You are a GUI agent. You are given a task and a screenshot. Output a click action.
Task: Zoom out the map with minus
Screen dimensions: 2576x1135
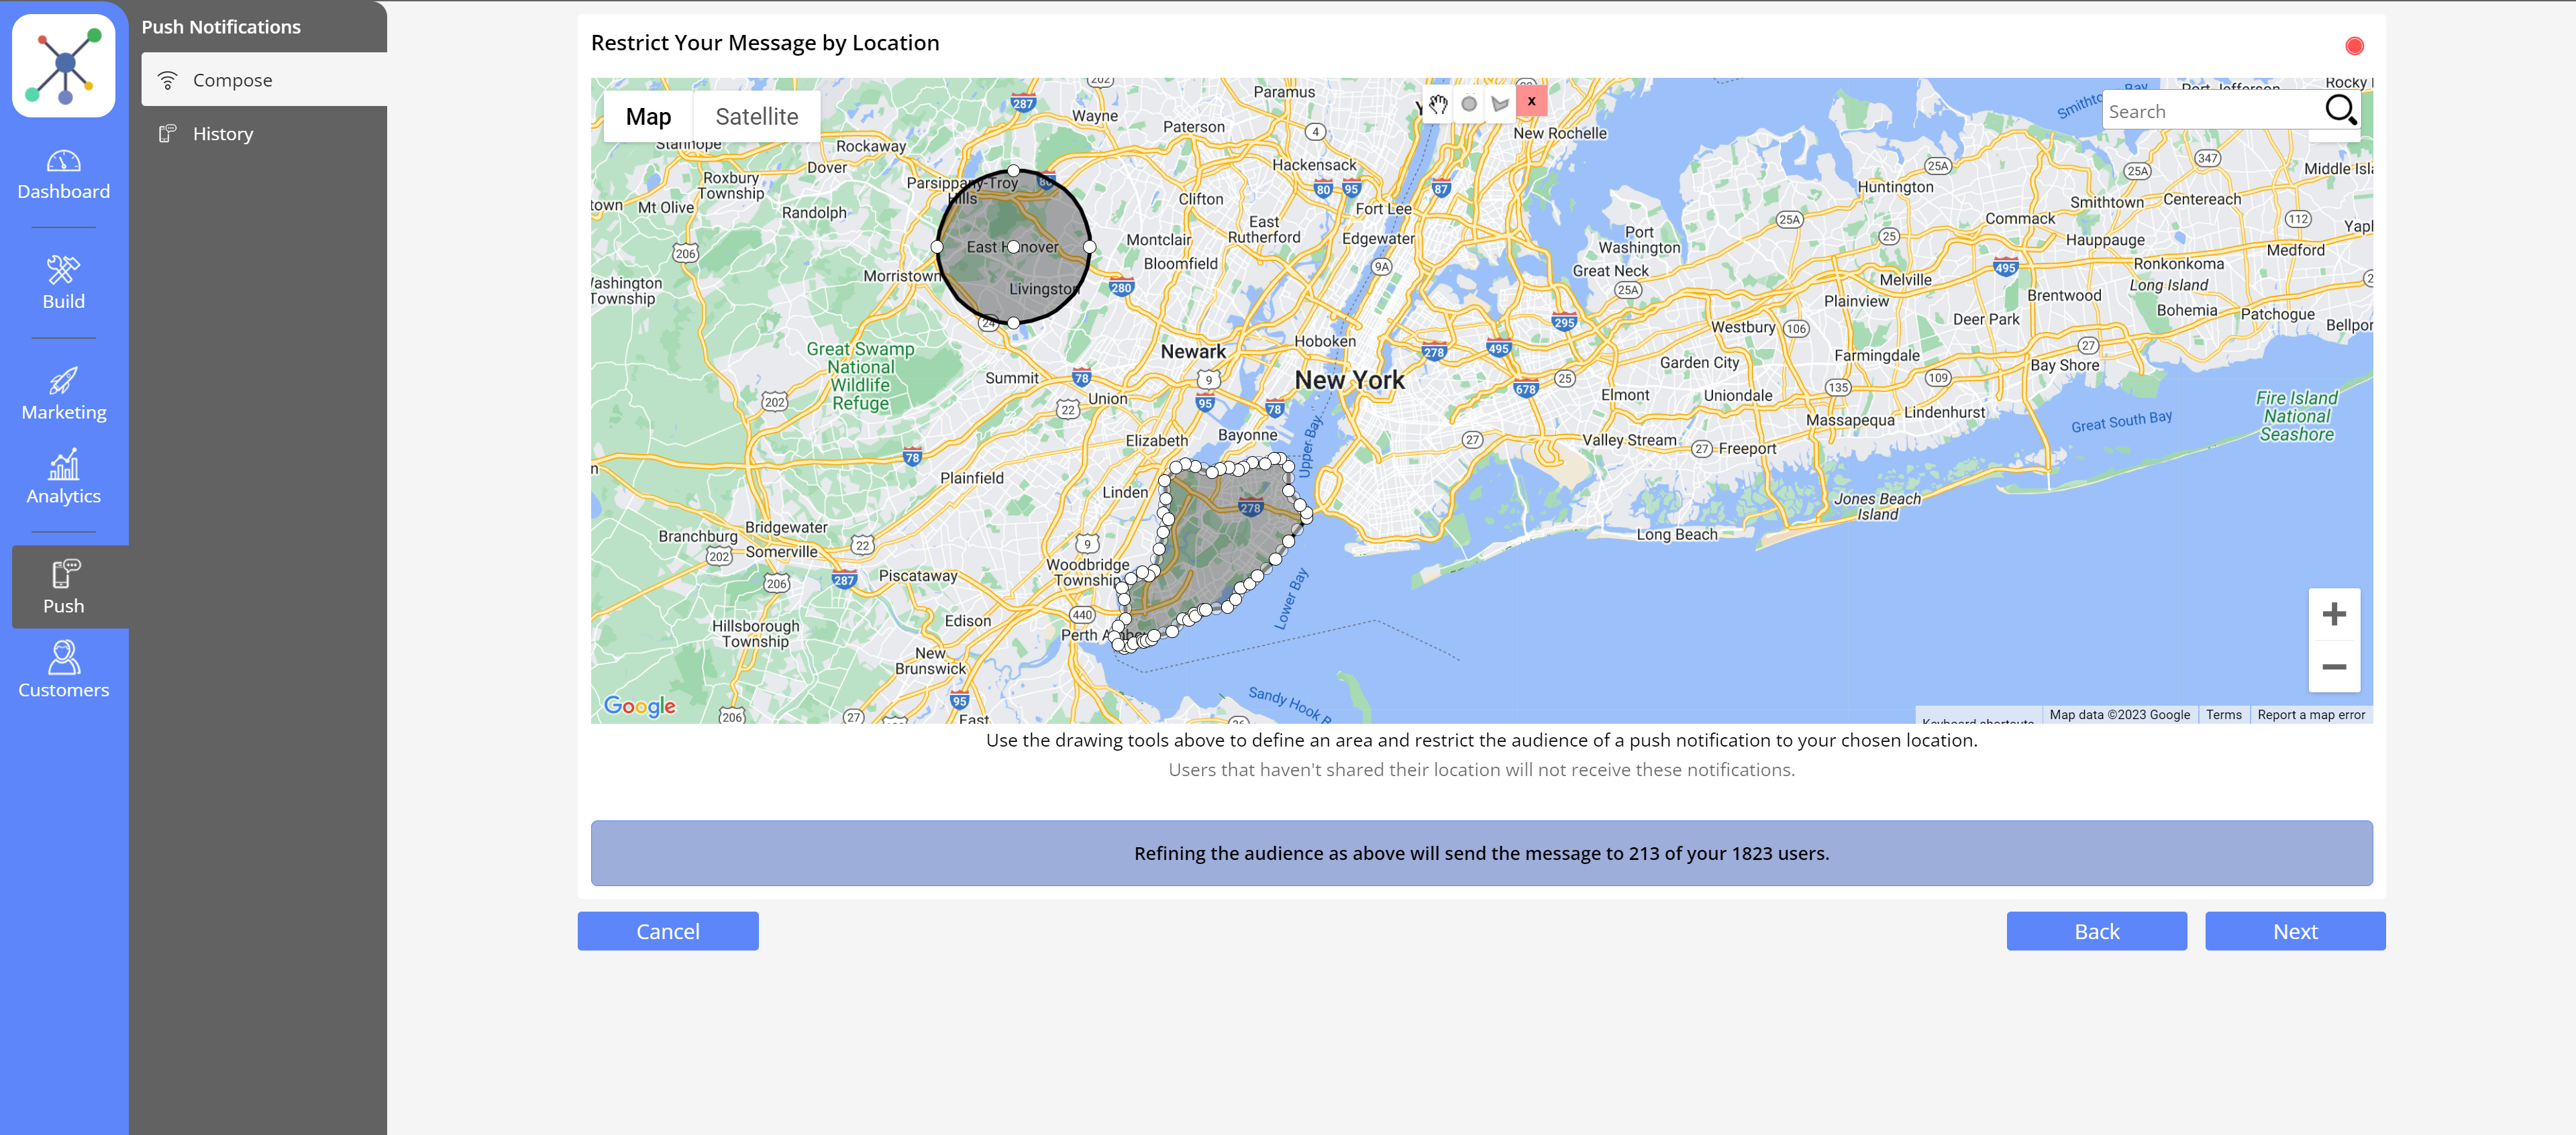pos(2334,667)
